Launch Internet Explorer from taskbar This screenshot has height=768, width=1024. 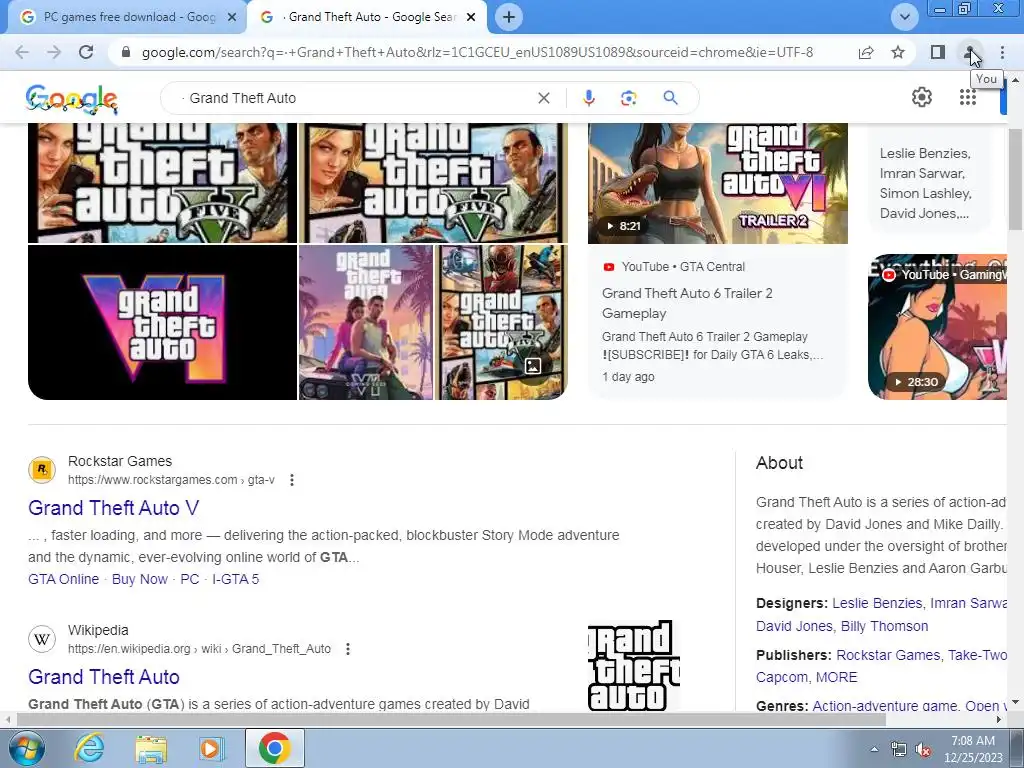coord(89,748)
